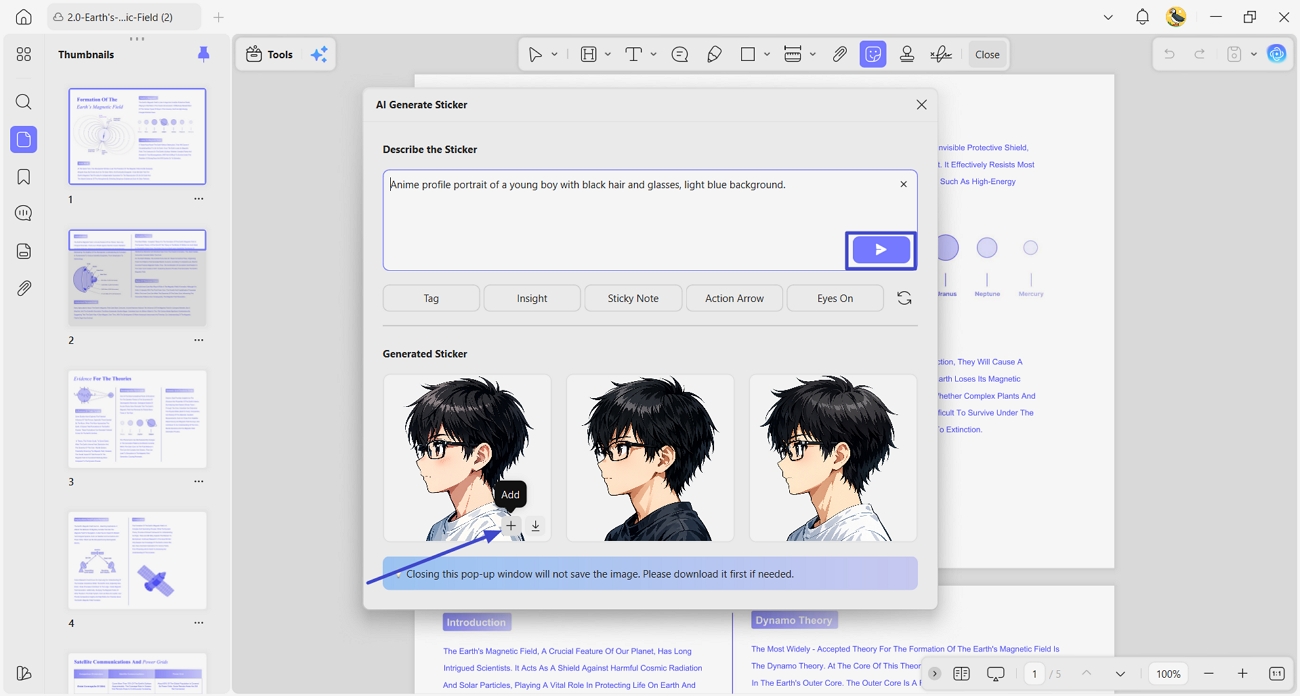
Task: Open the thumbnails grid sidebar icon
Action: pos(24,54)
